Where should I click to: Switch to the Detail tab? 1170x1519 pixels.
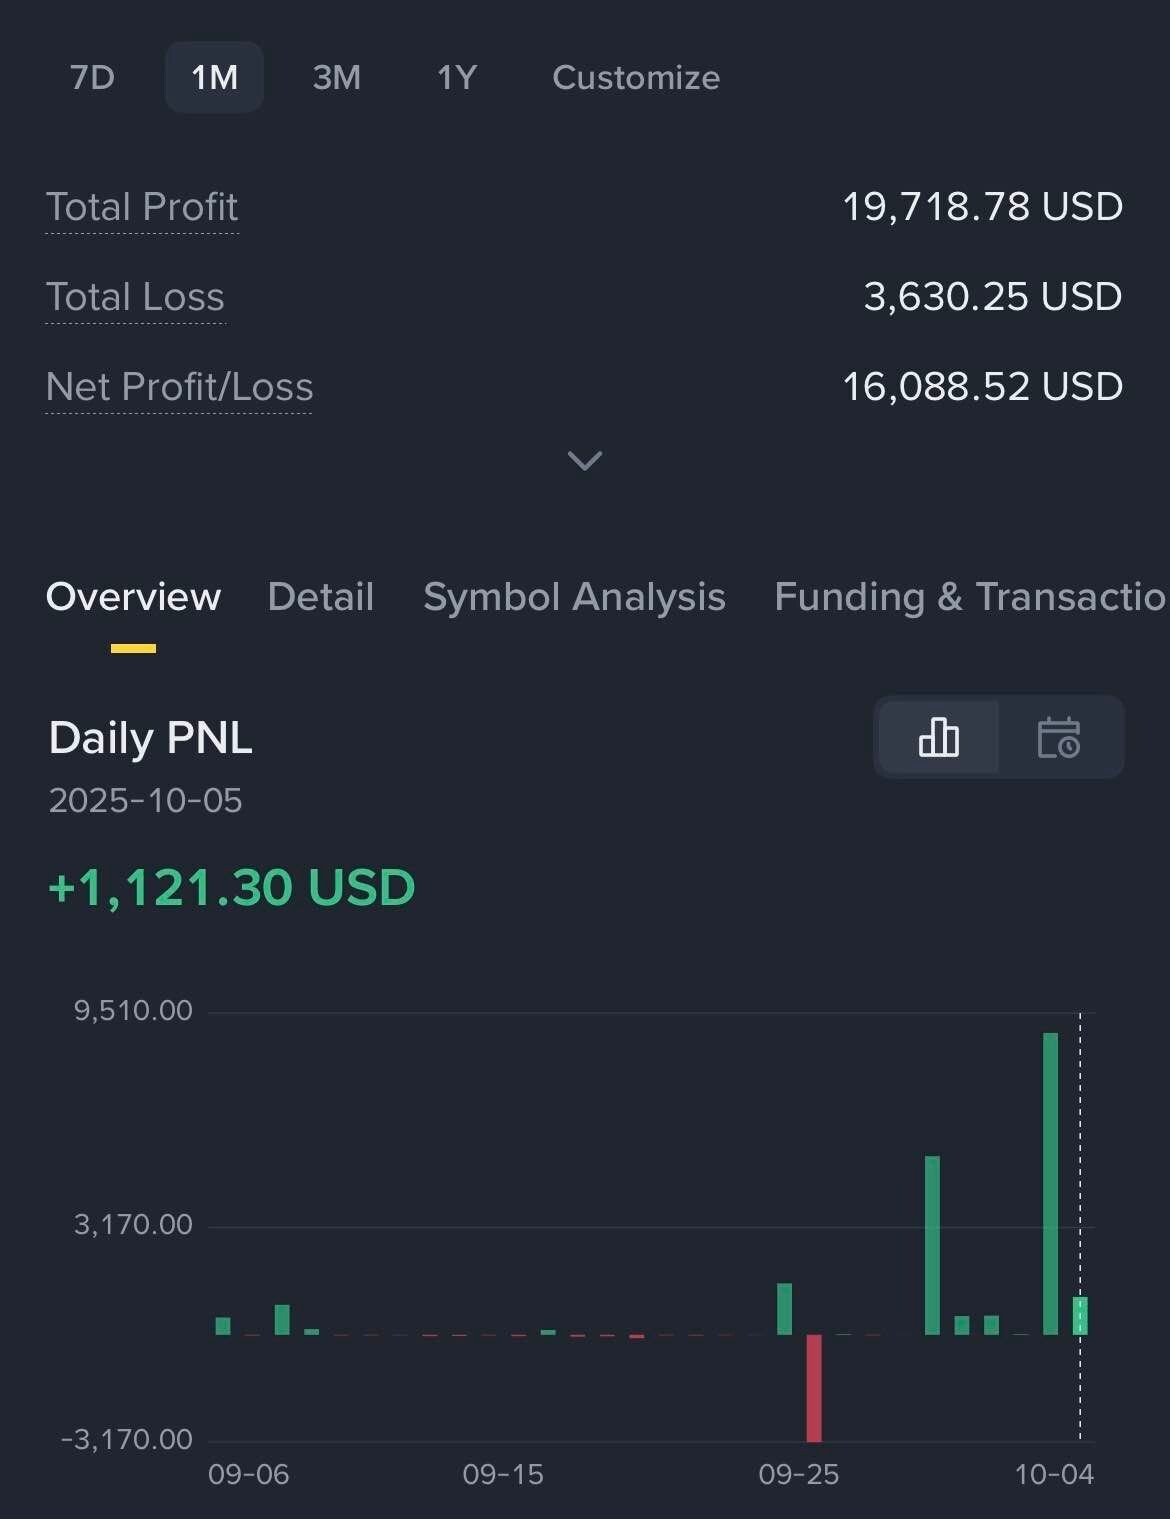321,597
